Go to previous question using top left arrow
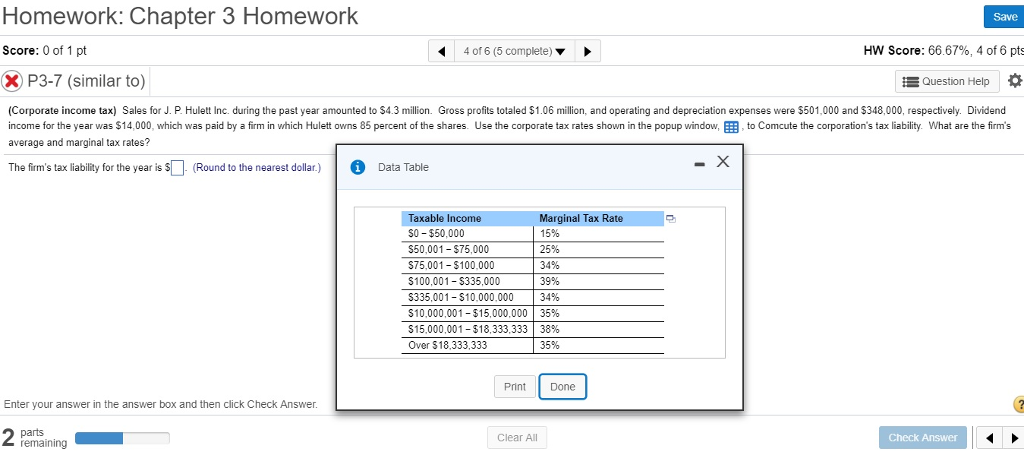Viewport: 1024px width, 455px height. tap(441, 51)
